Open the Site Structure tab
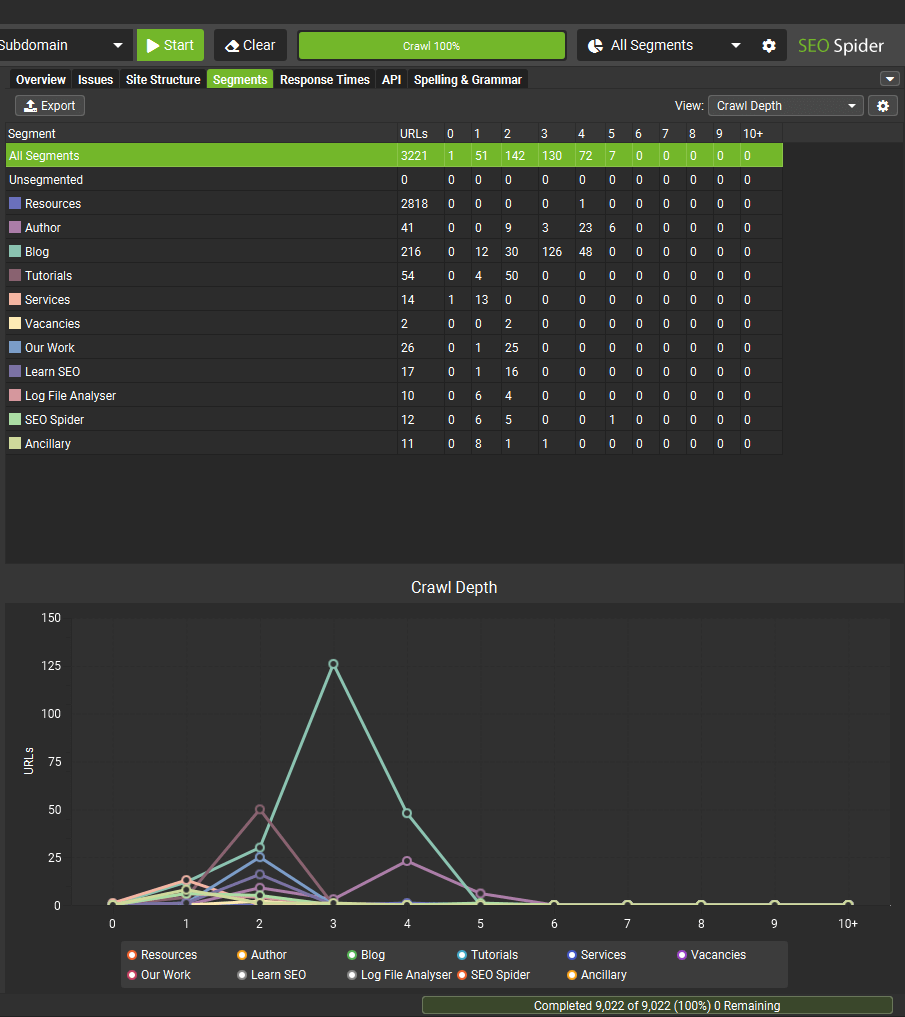 163,80
